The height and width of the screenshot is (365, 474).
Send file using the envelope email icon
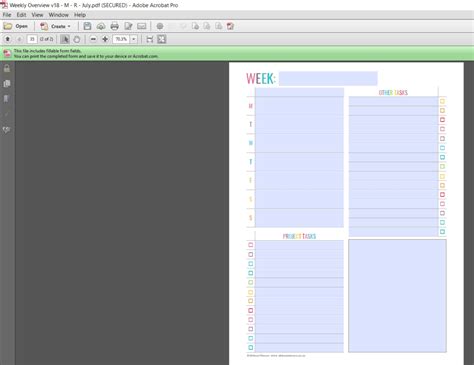(x=142, y=26)
